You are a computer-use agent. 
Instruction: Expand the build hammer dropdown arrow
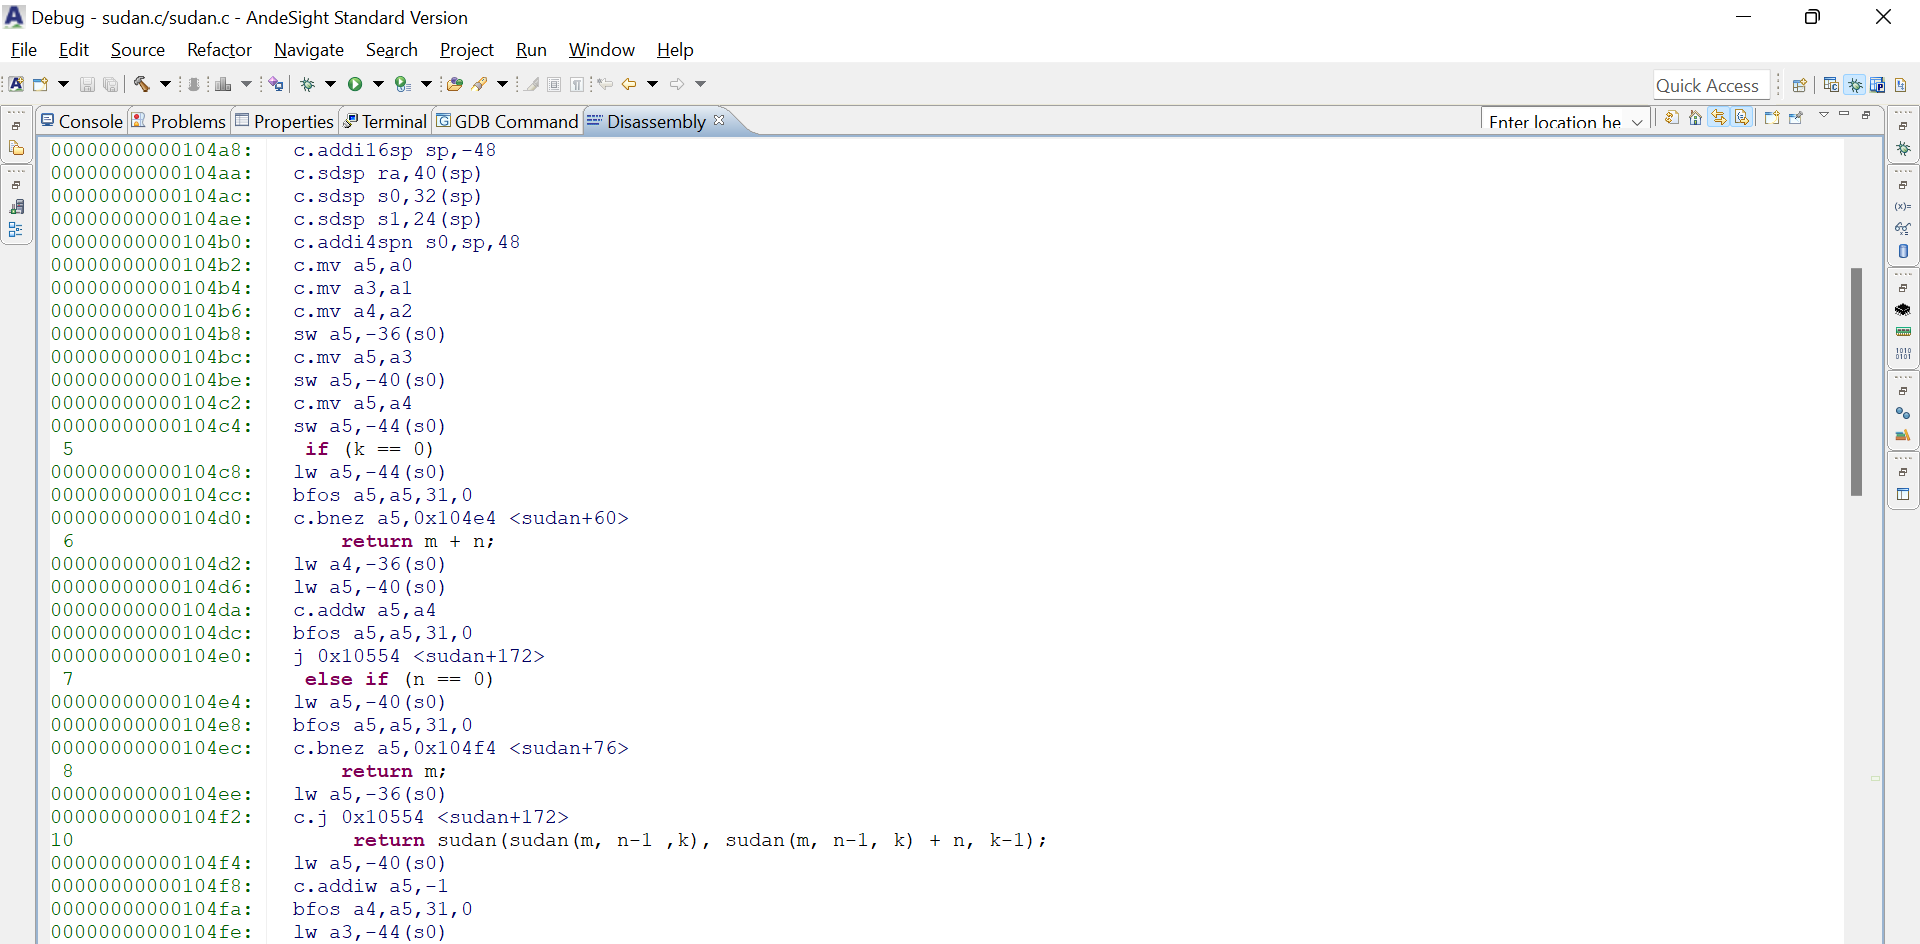165,84
